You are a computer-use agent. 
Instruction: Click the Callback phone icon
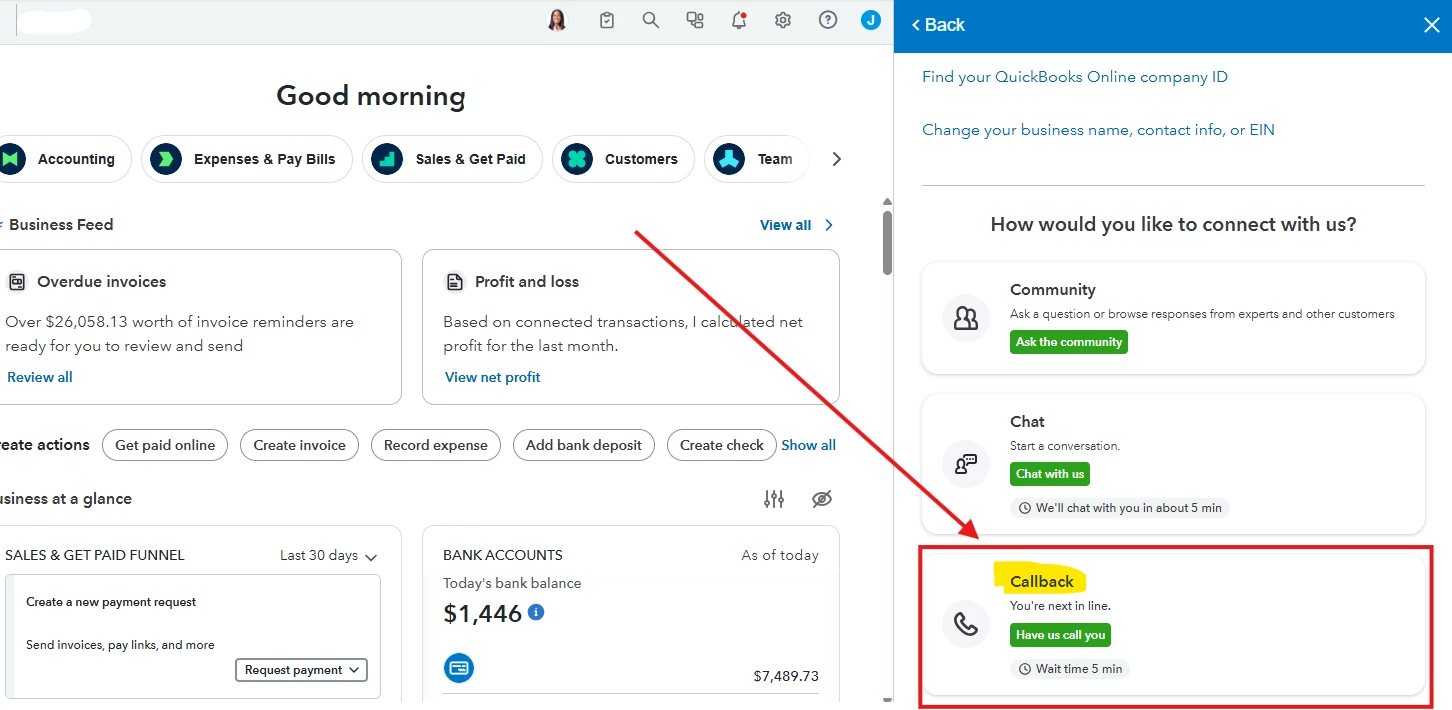point(966,624)
